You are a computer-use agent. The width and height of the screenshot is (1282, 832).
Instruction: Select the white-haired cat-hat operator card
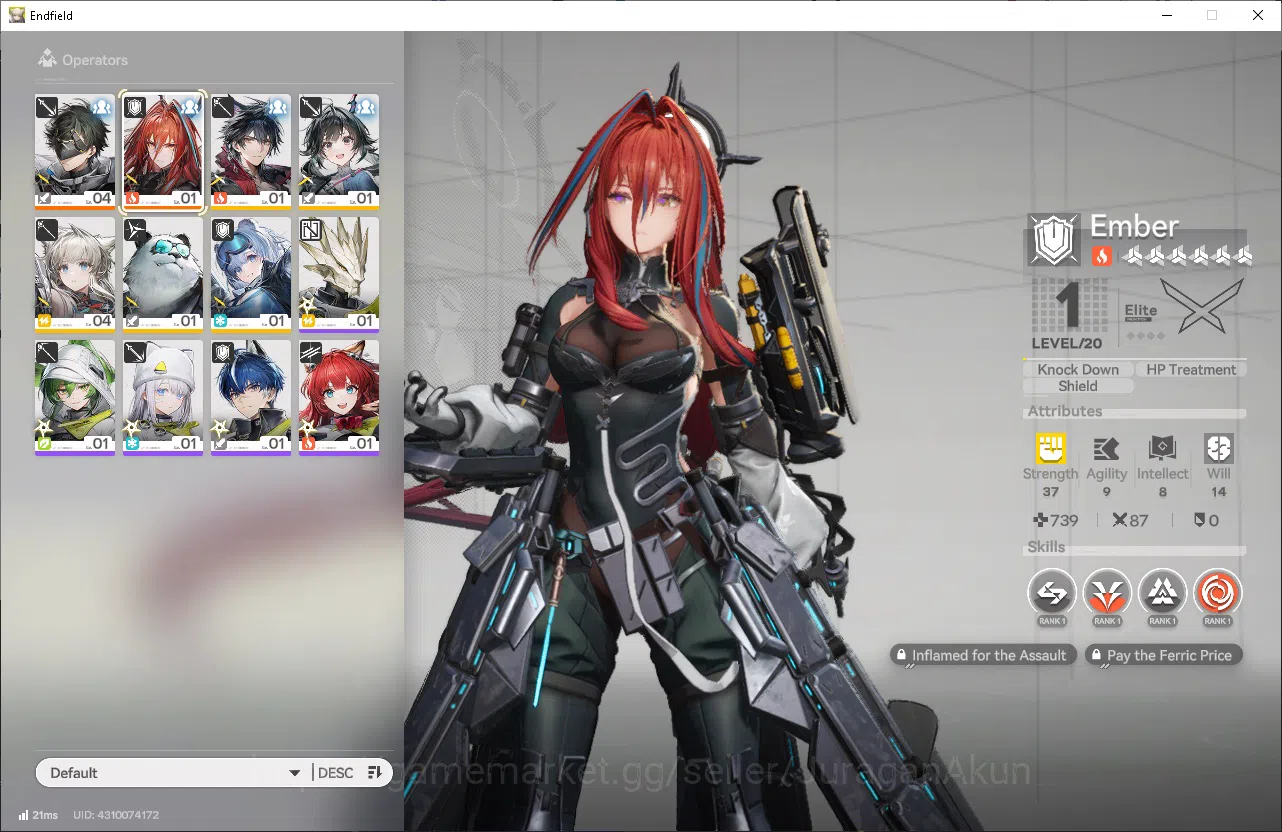coord(163,398)
